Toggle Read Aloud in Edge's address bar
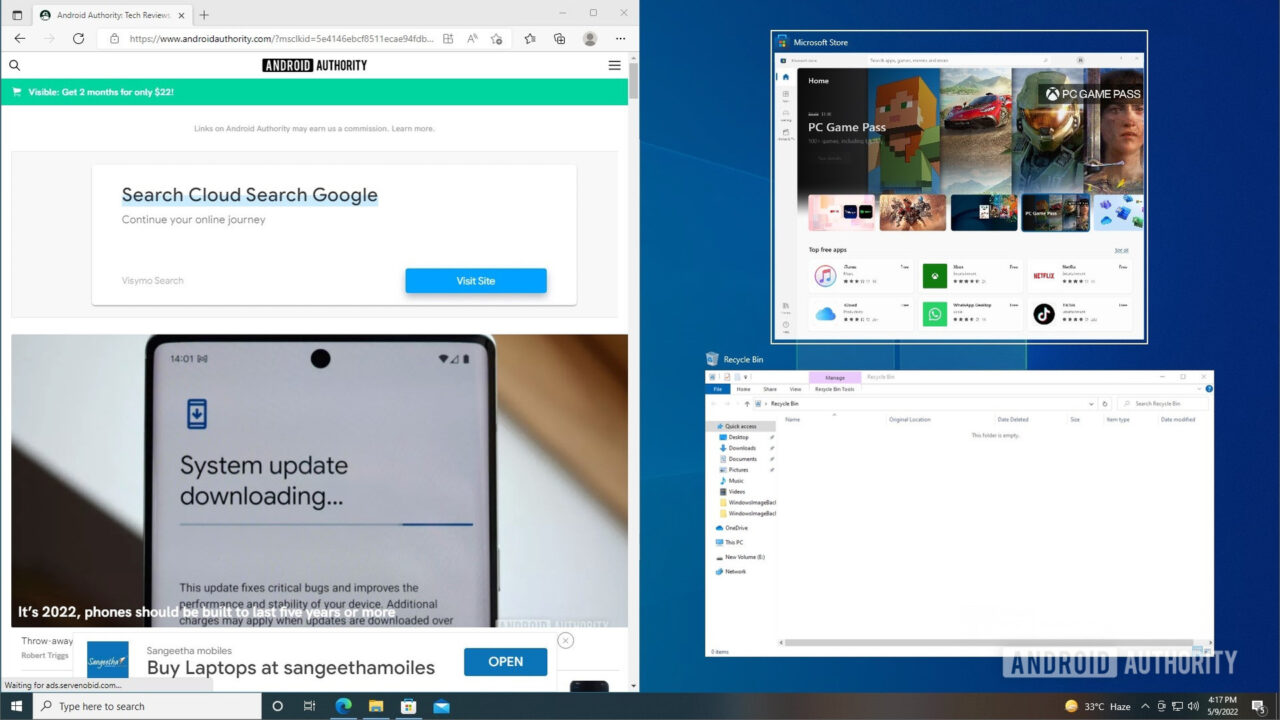Viewport: 1280px width, 720px height. click(x=473, y=39)
